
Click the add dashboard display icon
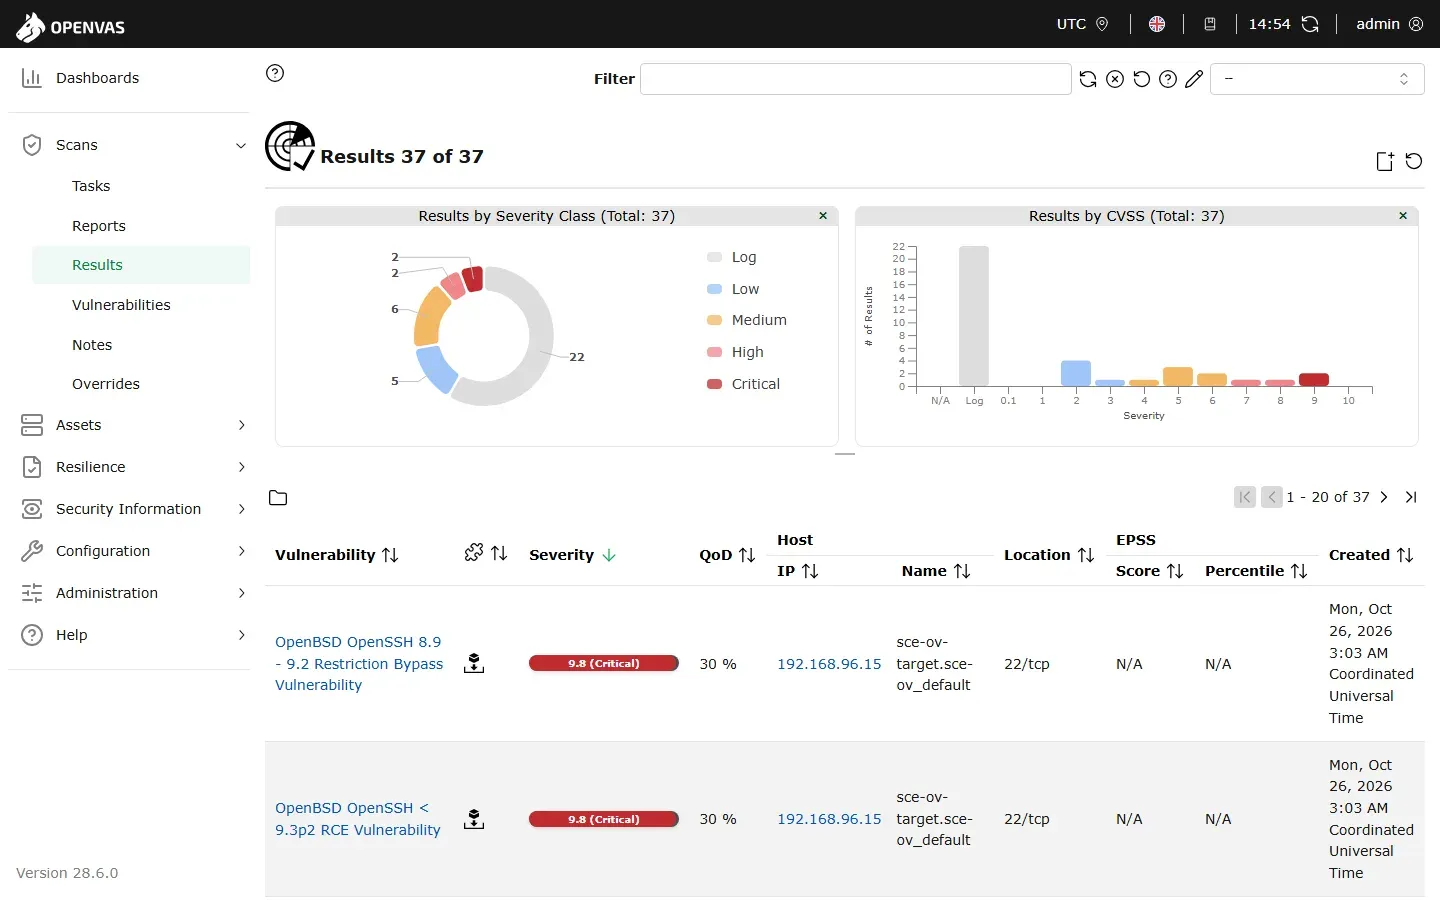point(1385,161)
